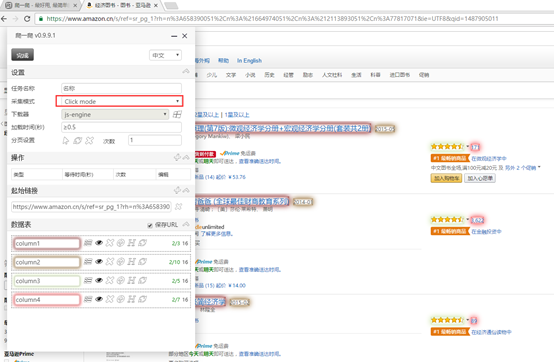Open the js-engine downloader dropdown
554x362 pixels.
[x=115, y=114]
